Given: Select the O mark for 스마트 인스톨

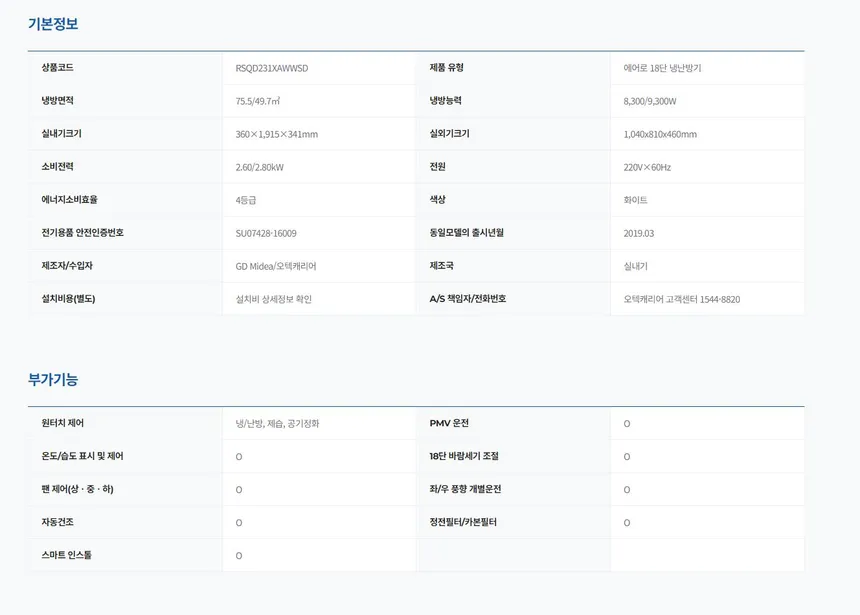Looking at the screenshot, I should click(239, 555).
